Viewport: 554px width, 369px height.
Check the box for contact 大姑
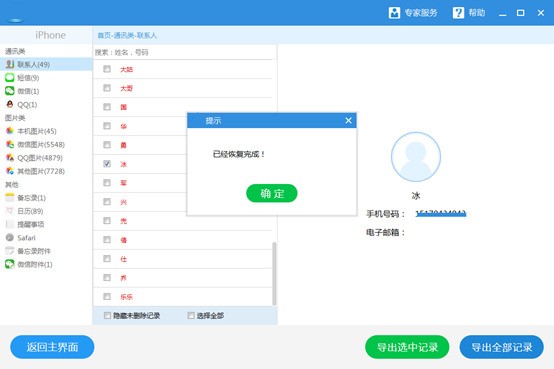pos(107,69)
